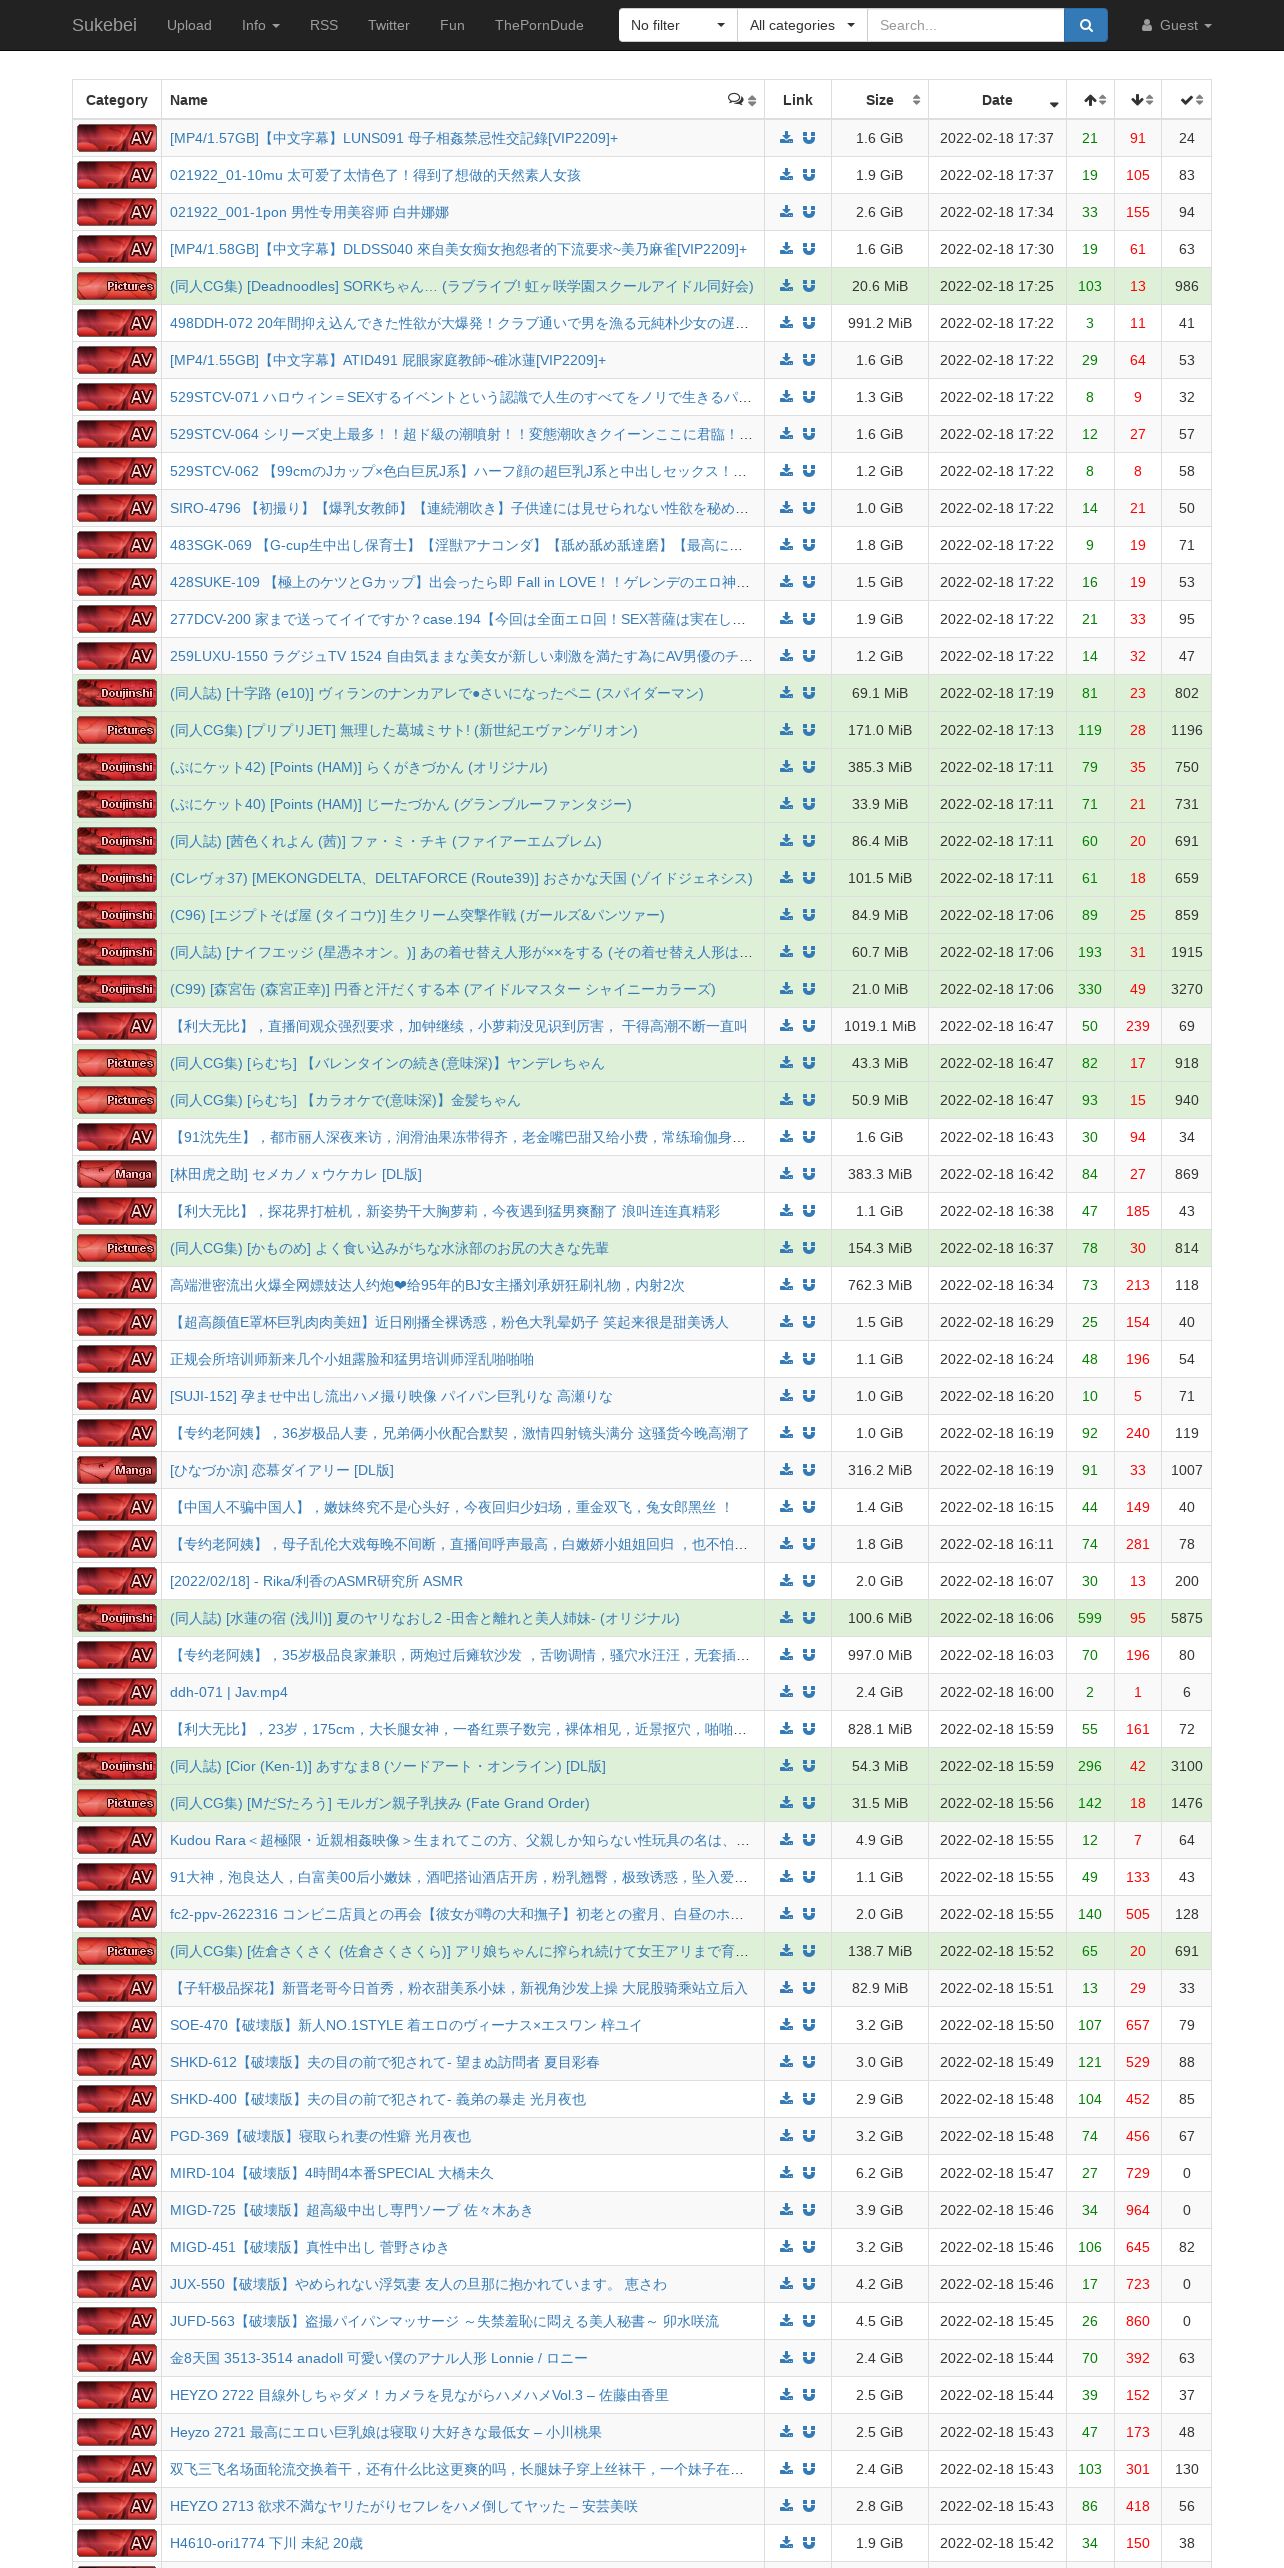Click the Name column header

(462, 100)
